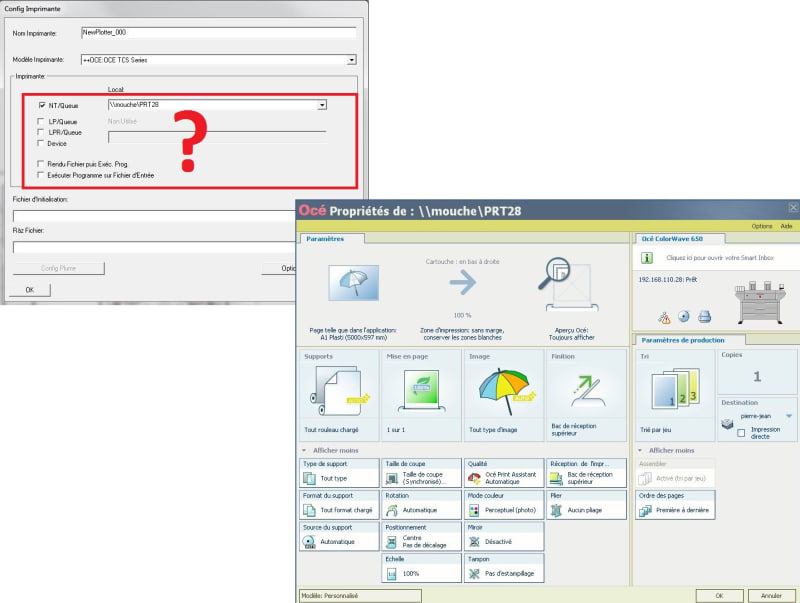Image resolution: width=800 pixels, height=603 pixels.
Task: Open Taille de coupe setting
Action: (x=421, y=473)
